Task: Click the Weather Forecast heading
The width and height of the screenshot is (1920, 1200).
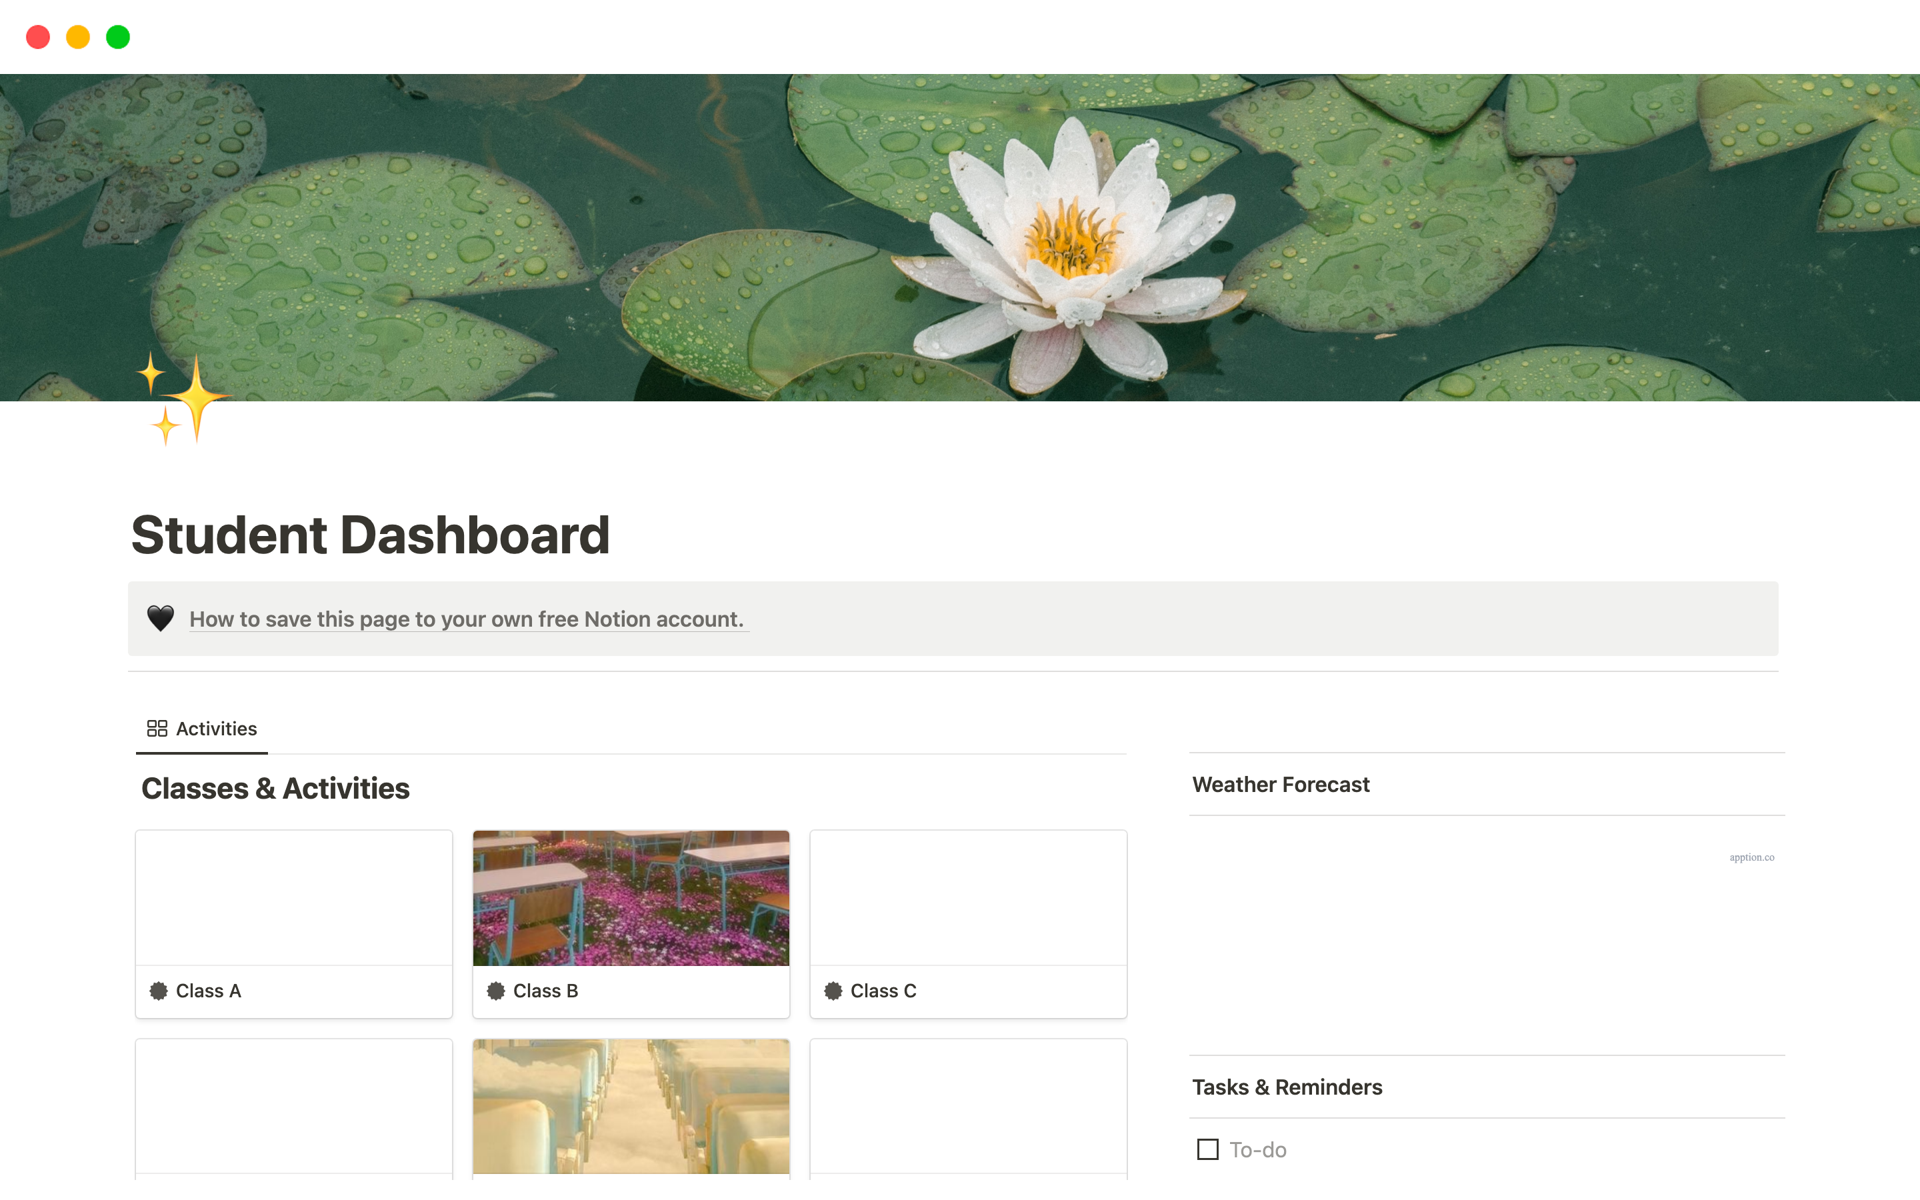Action: pyautogui.click(x=1281, y=785)
